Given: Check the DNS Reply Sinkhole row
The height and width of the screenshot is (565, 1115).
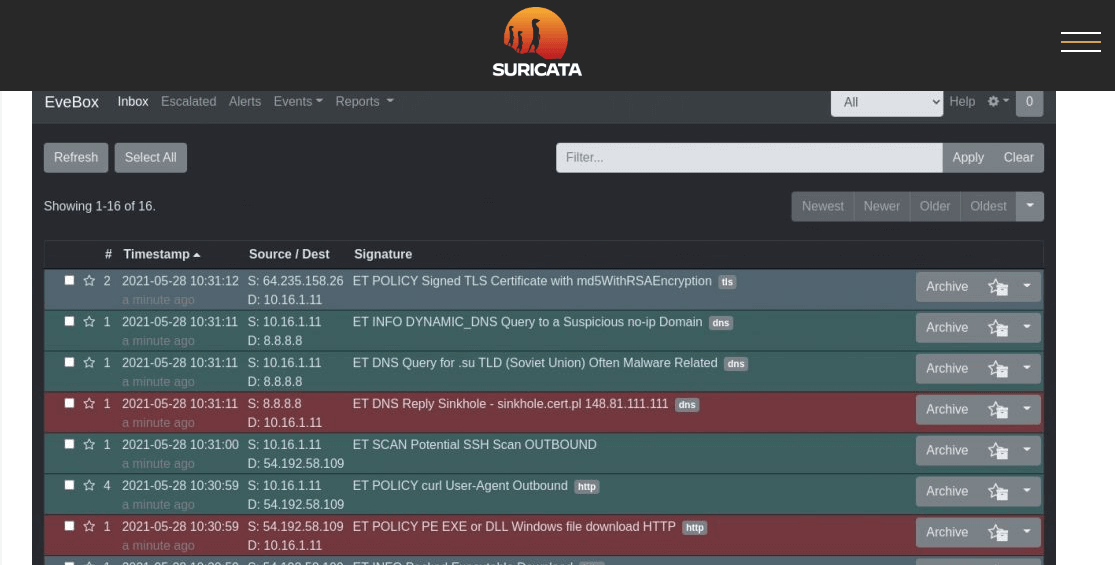Looking at the screenshot, I should tap(69, 403).
